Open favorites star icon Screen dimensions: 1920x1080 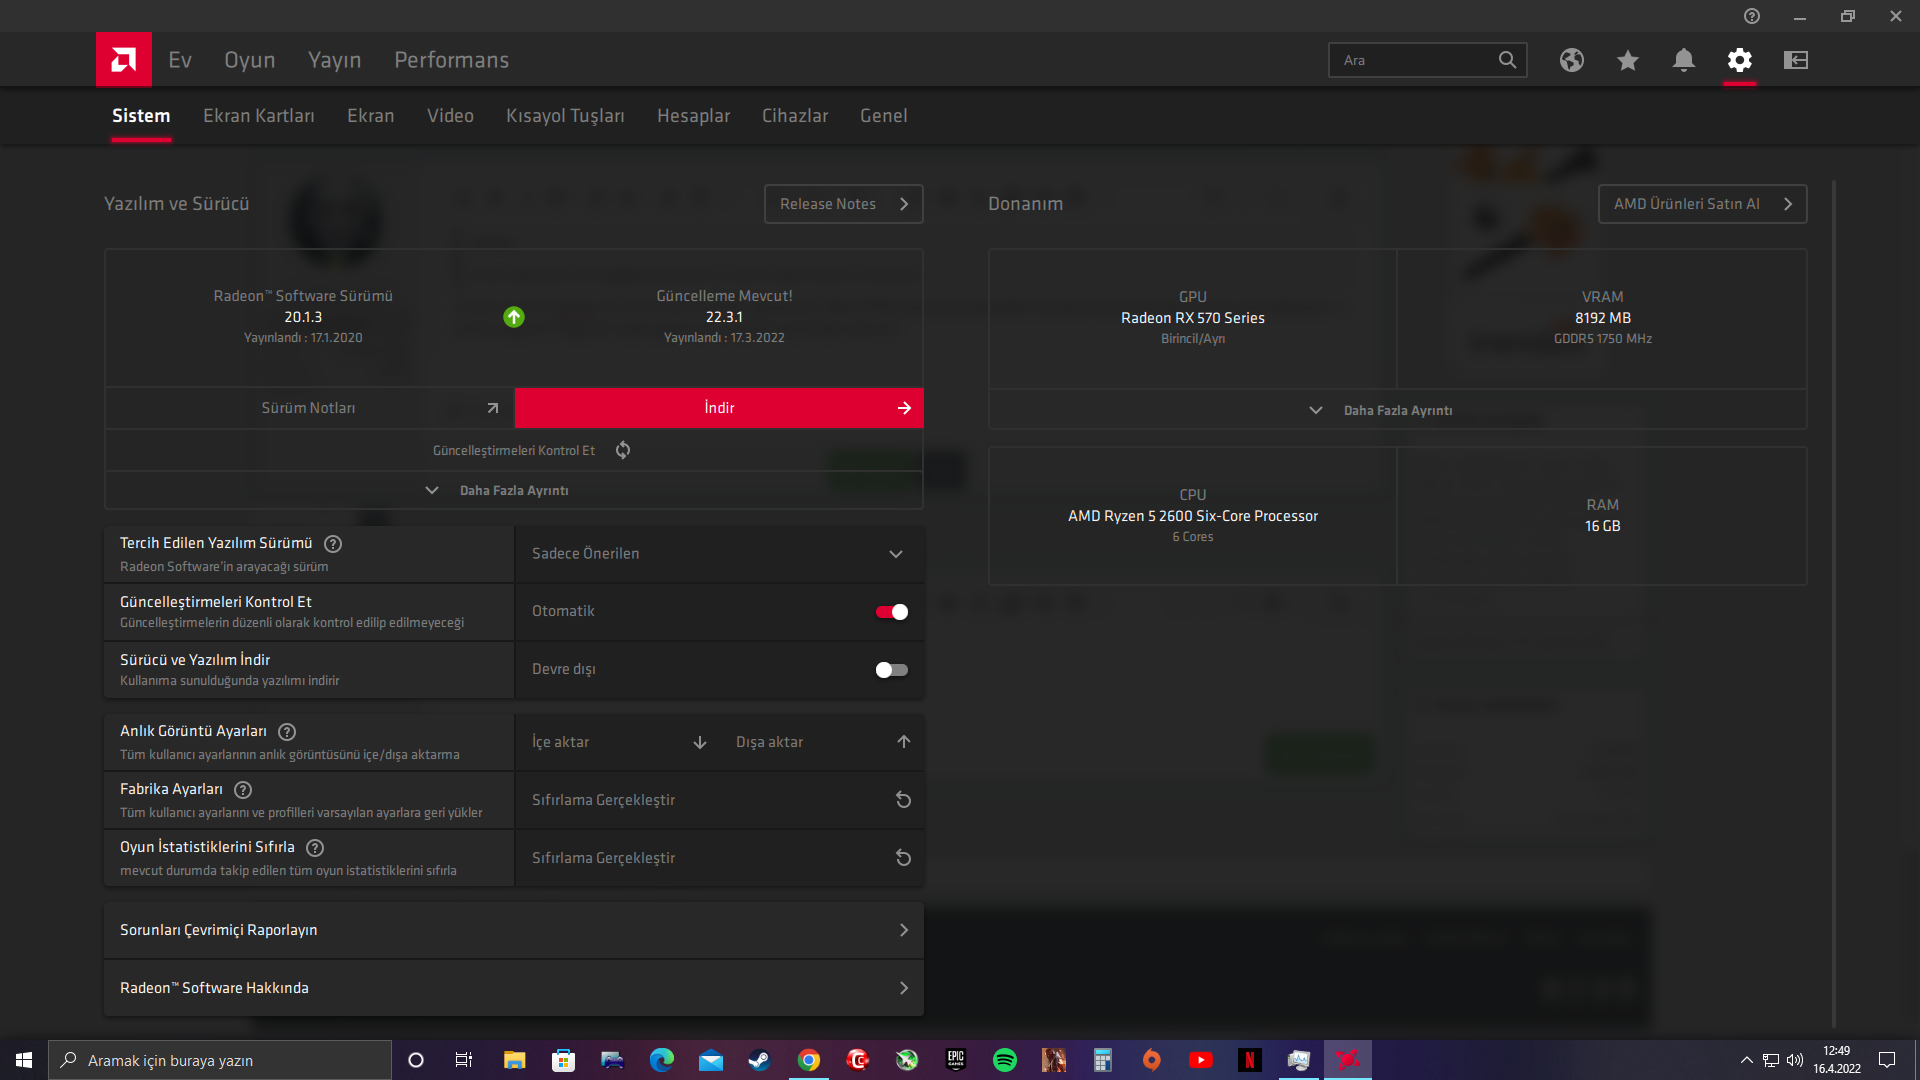[1628, 60]
